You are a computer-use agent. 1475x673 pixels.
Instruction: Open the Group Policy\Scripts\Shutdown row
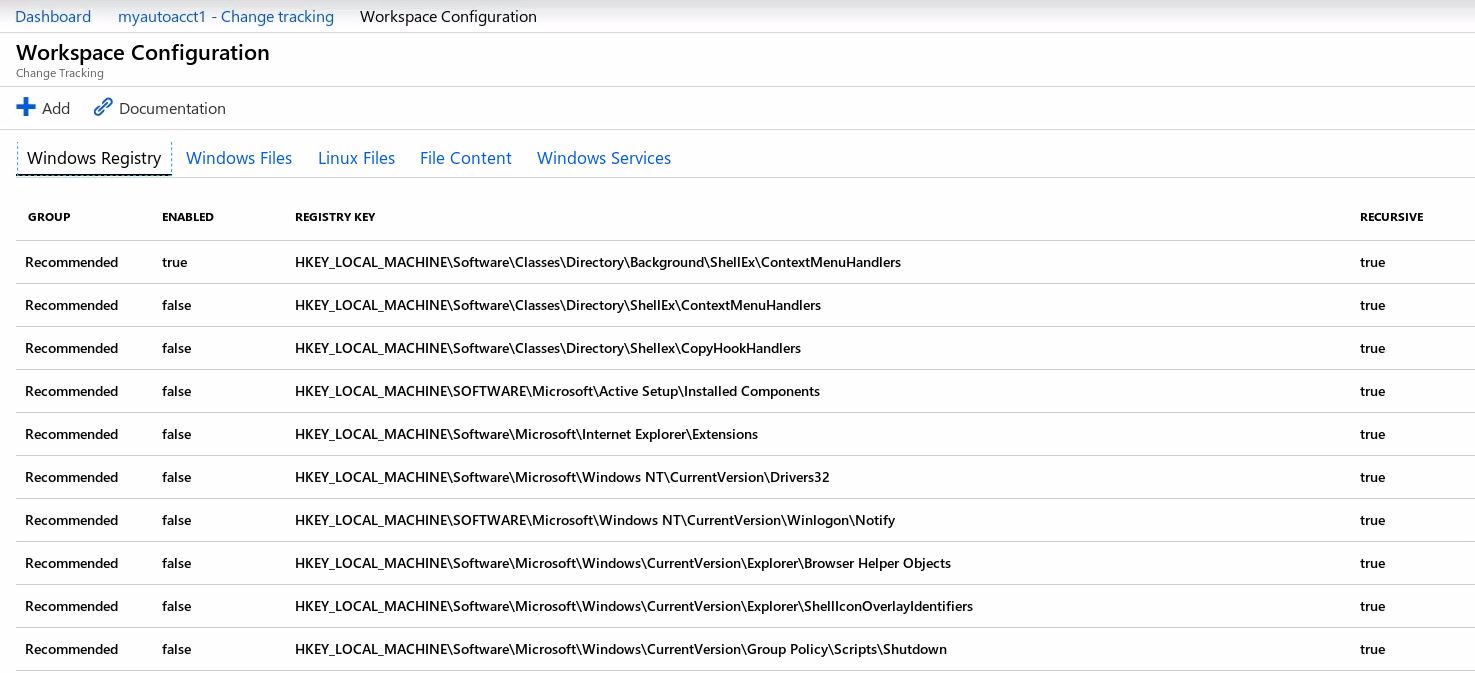point(620,649)
